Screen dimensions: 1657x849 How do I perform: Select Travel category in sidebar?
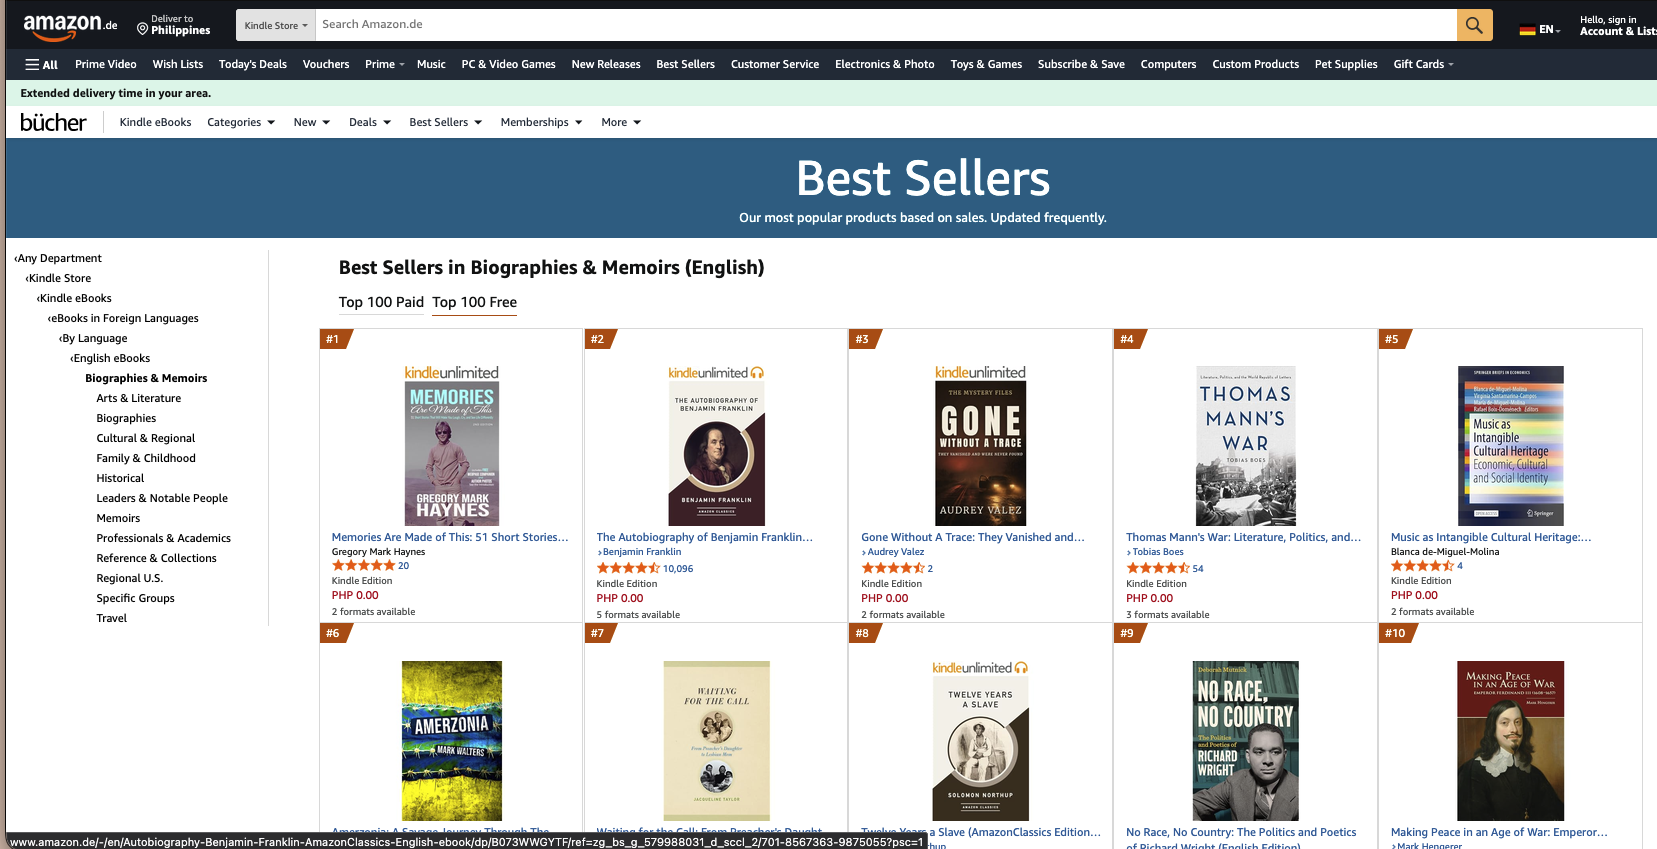pos(112,618)
